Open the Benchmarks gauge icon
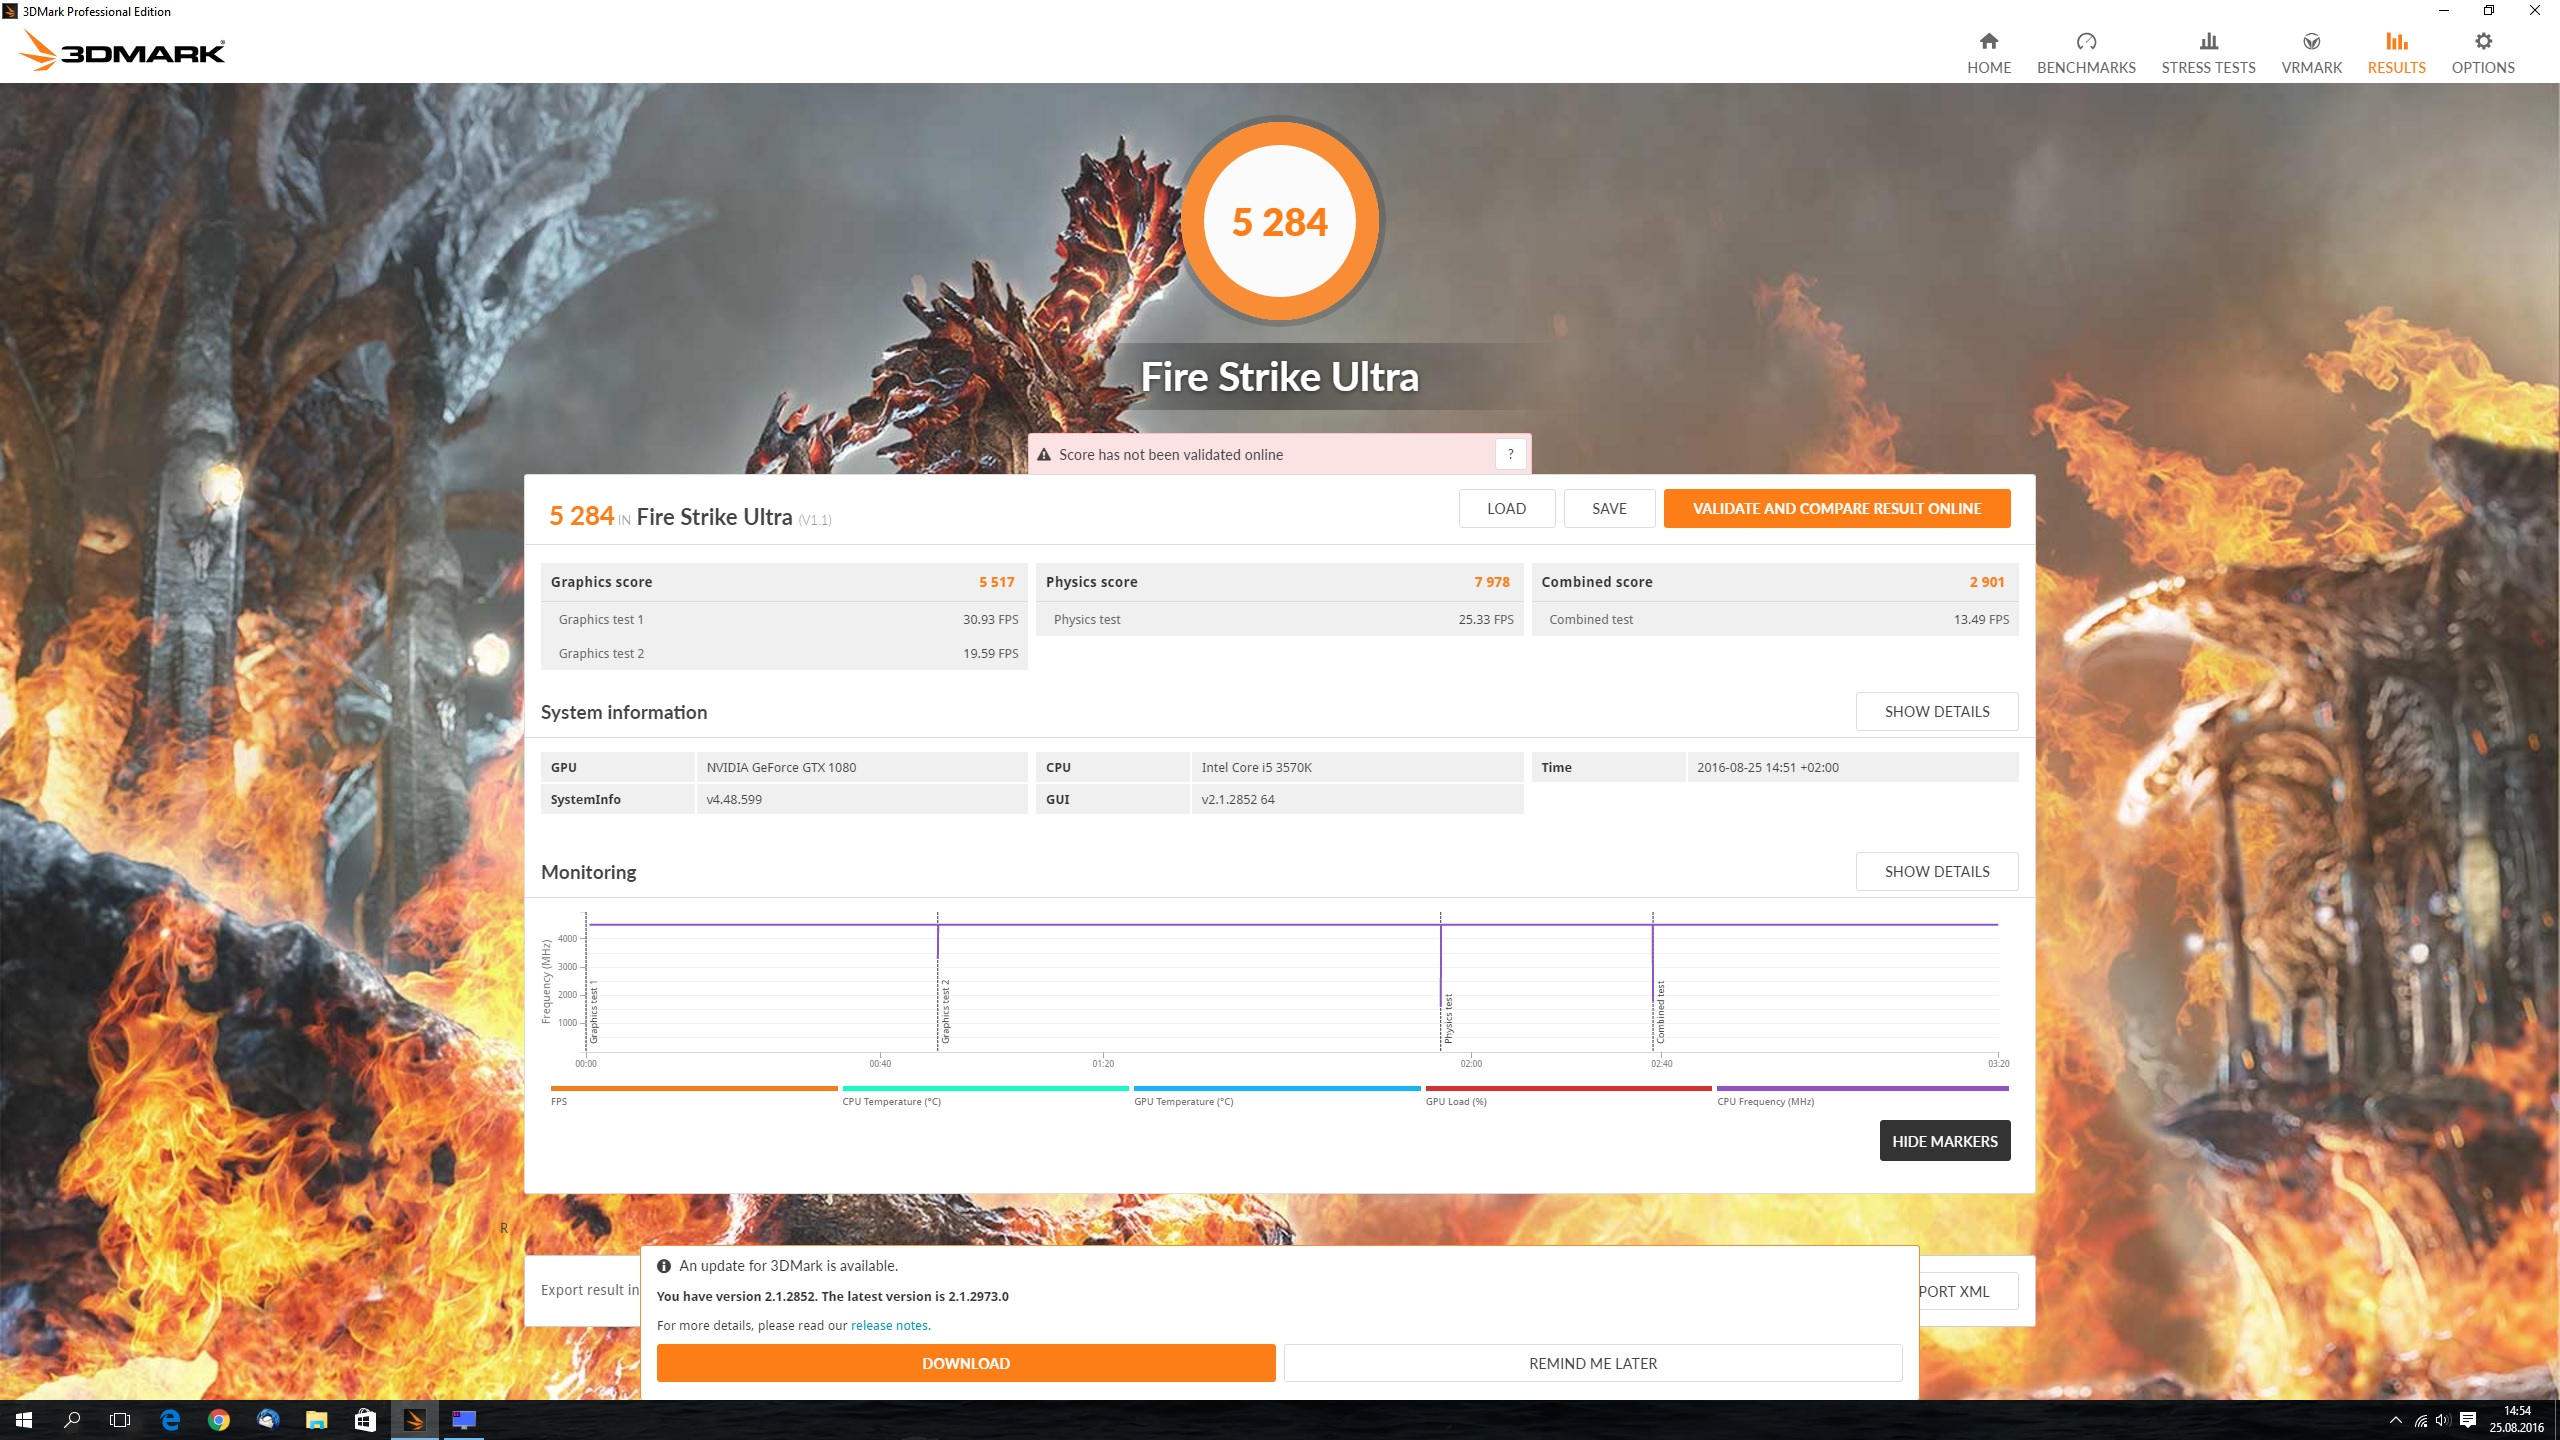Screen dimensions: 2560x1440 2085,41
